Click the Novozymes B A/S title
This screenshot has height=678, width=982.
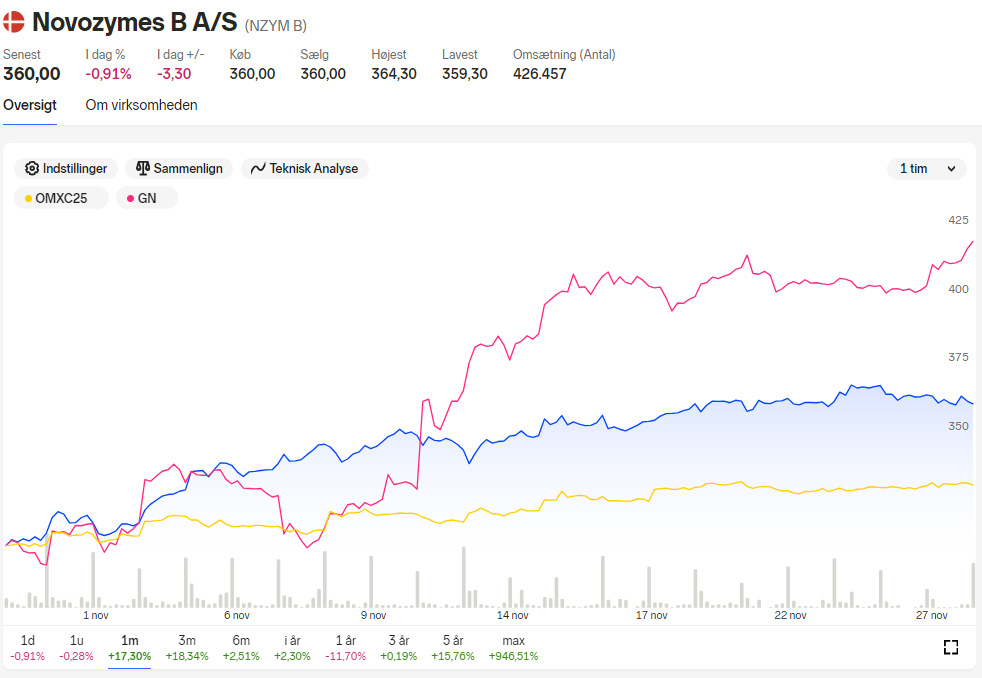[135, 22]
